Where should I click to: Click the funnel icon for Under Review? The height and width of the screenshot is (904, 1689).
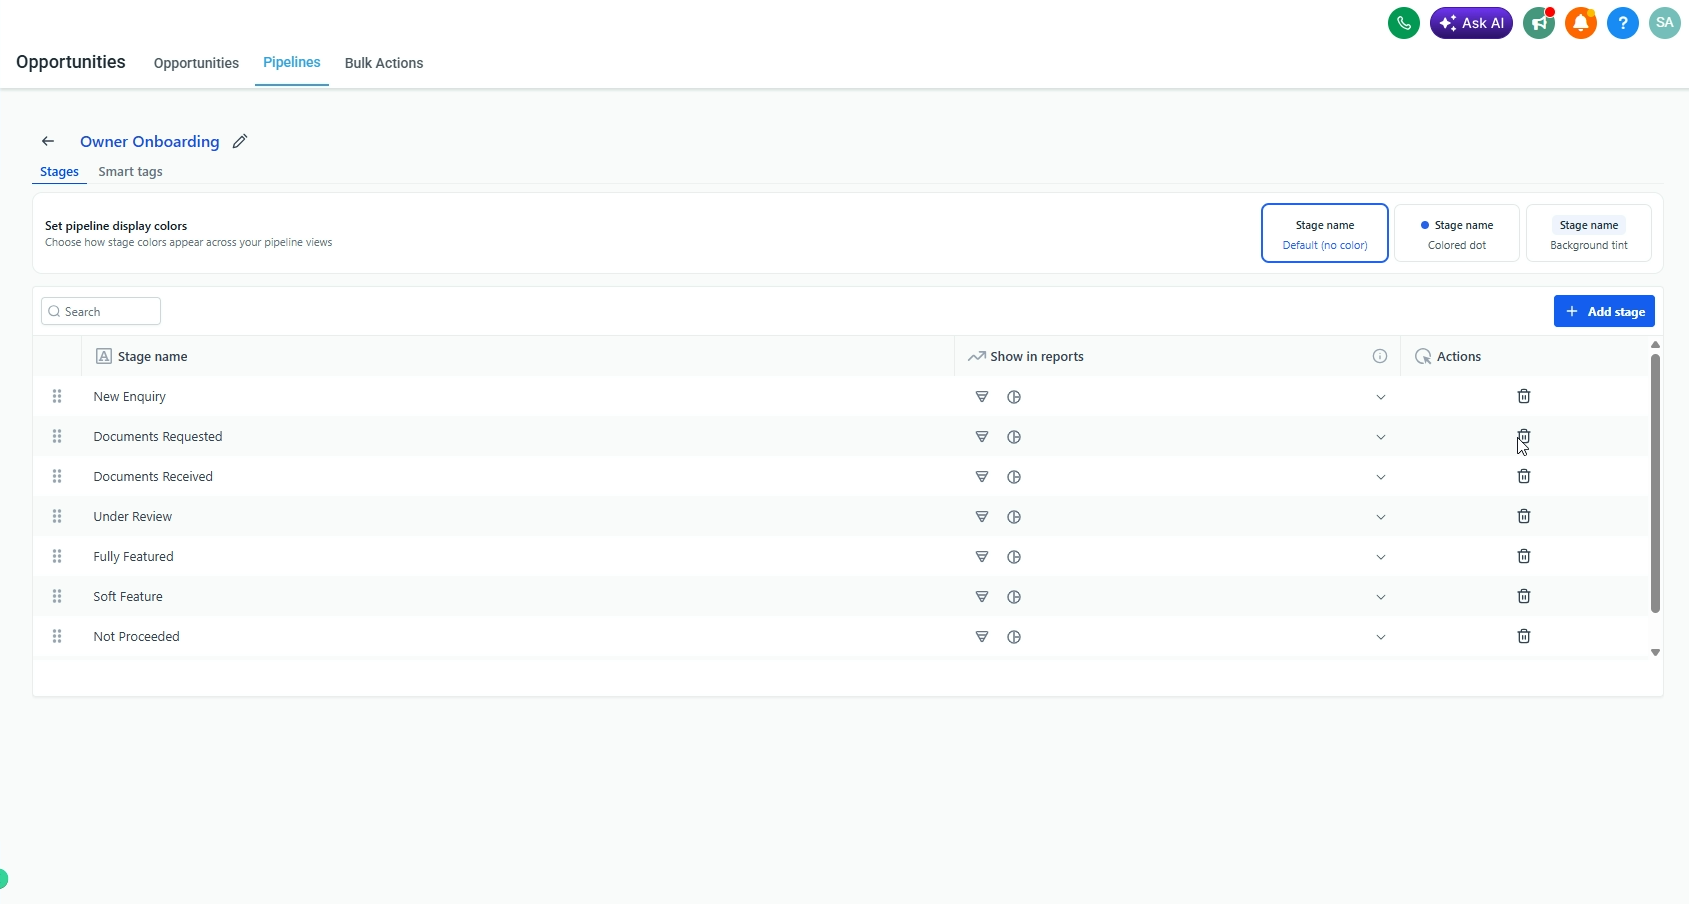(982, 517)
